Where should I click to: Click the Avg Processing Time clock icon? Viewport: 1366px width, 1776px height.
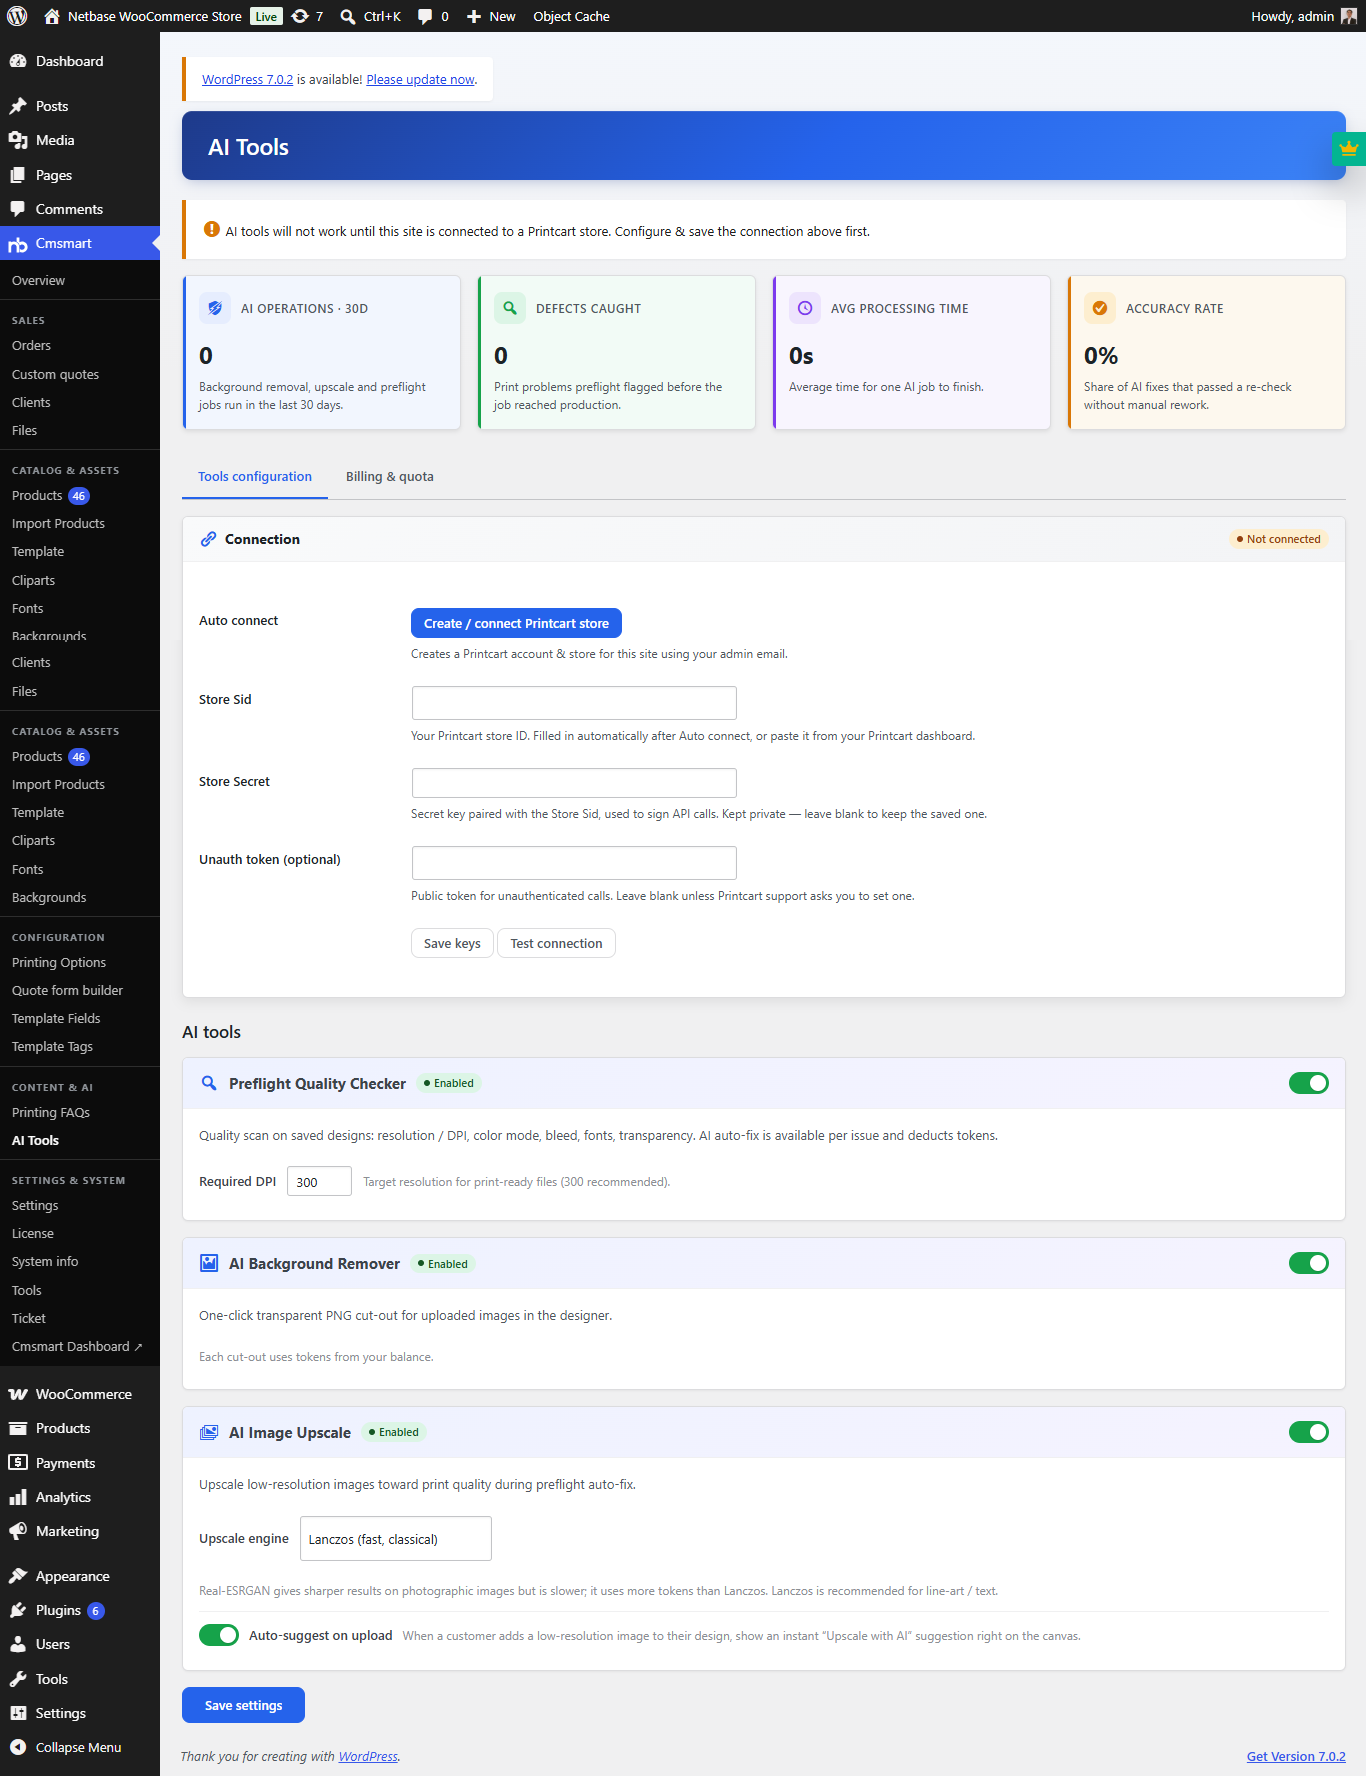805,308
